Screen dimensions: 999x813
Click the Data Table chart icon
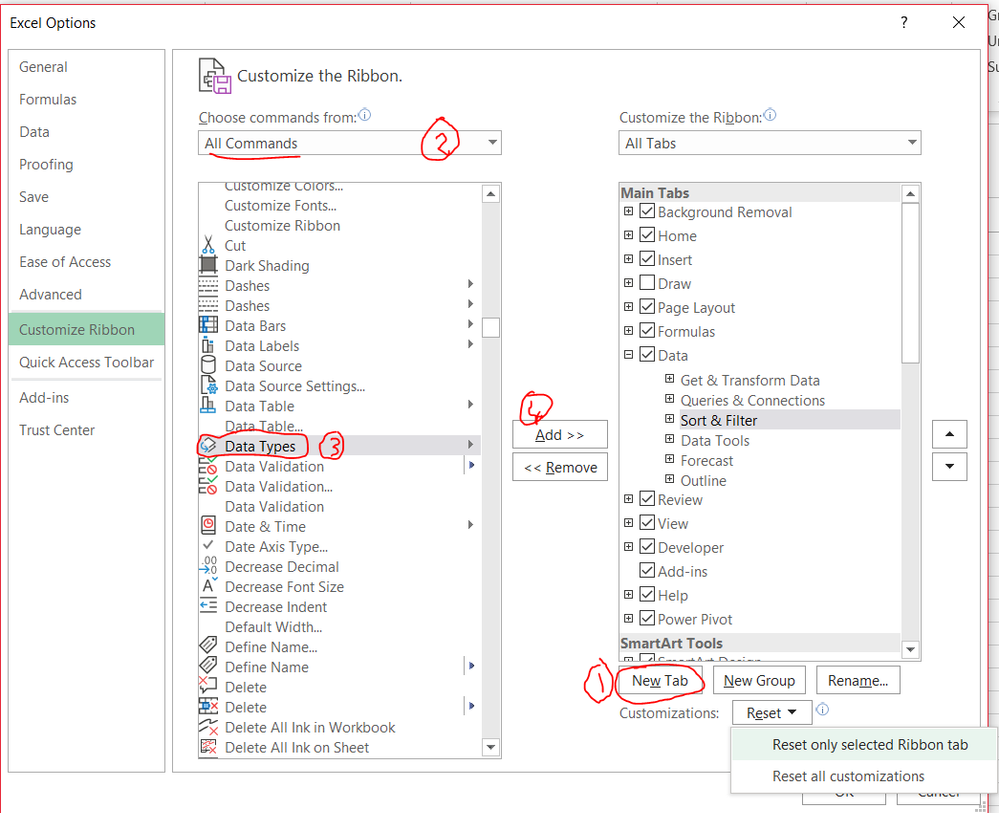208,405
